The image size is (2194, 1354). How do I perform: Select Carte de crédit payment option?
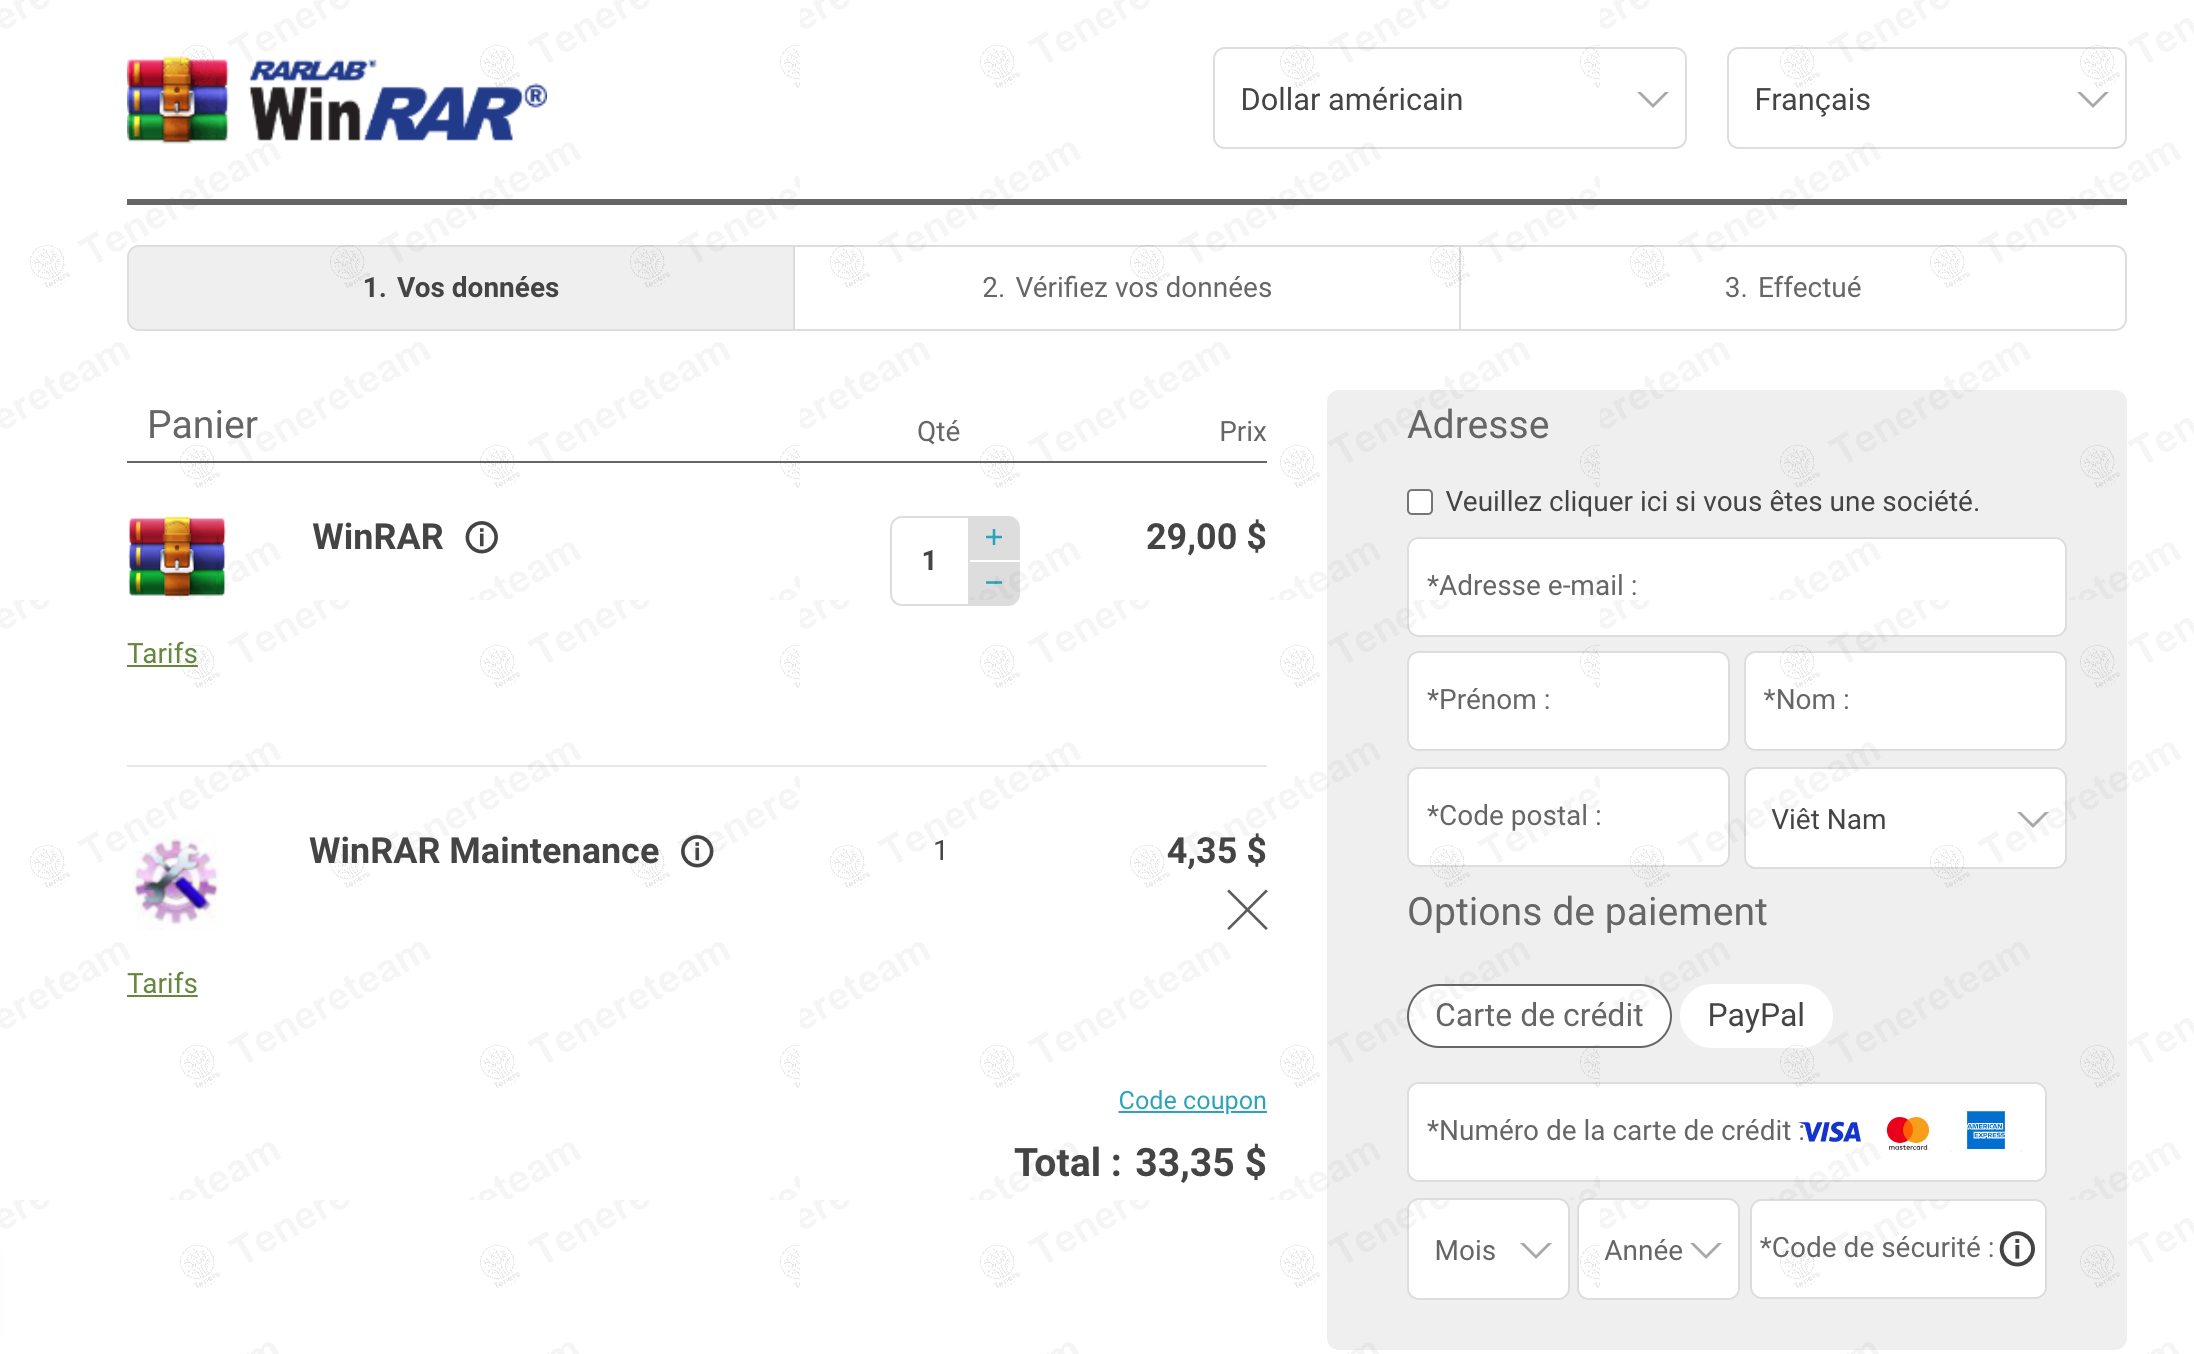click(x=1538, y=1016)
